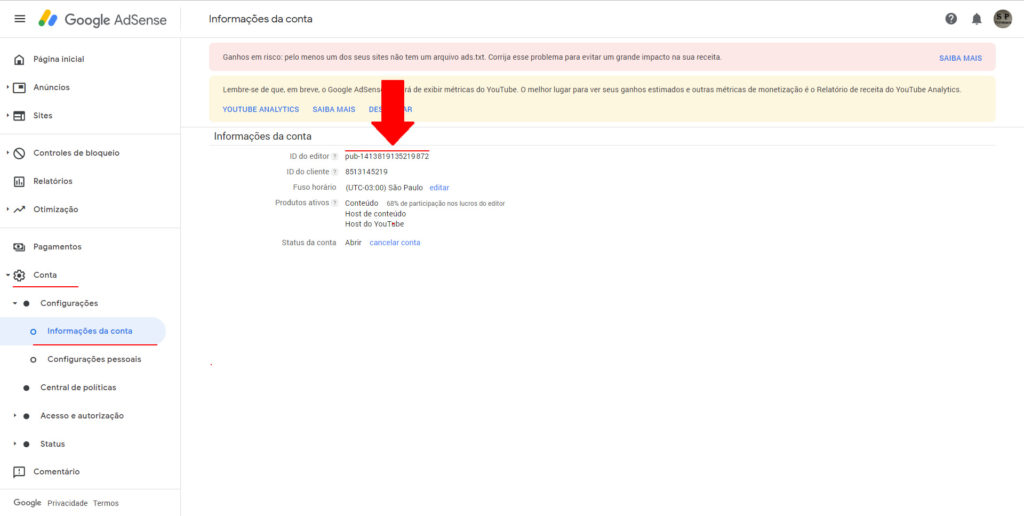Select the publisher ID pub-1413819135219872
The height and width of the screenshot is (516, 1024).
pyautogui.click(x=387, y=157)
